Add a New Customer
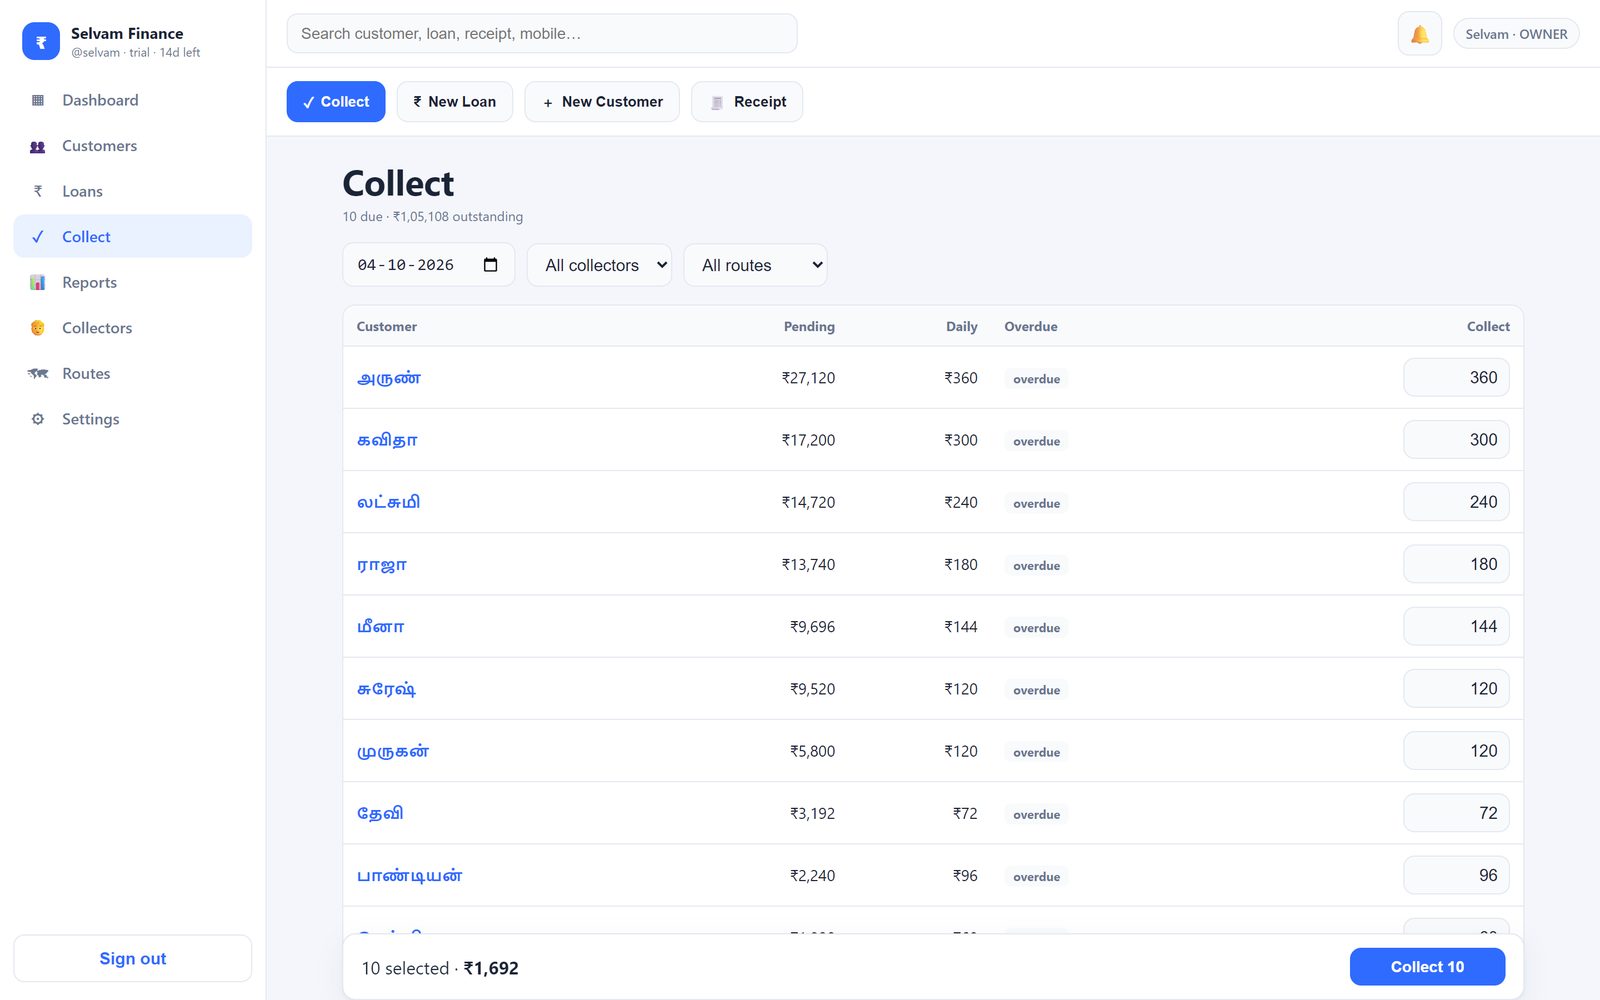Viewport: 1600px width, 1000px height. tap(602, 102)
